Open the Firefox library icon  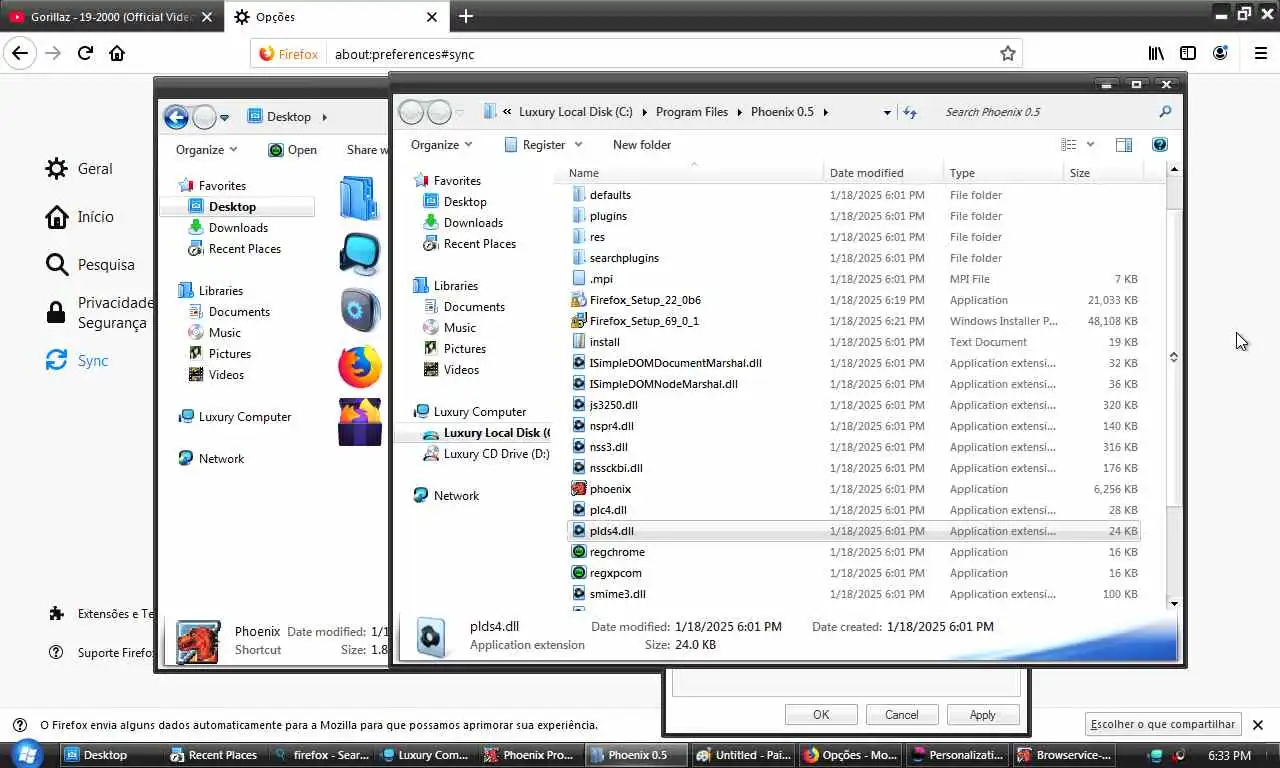pyautogui.click(x=1156, y=53)
